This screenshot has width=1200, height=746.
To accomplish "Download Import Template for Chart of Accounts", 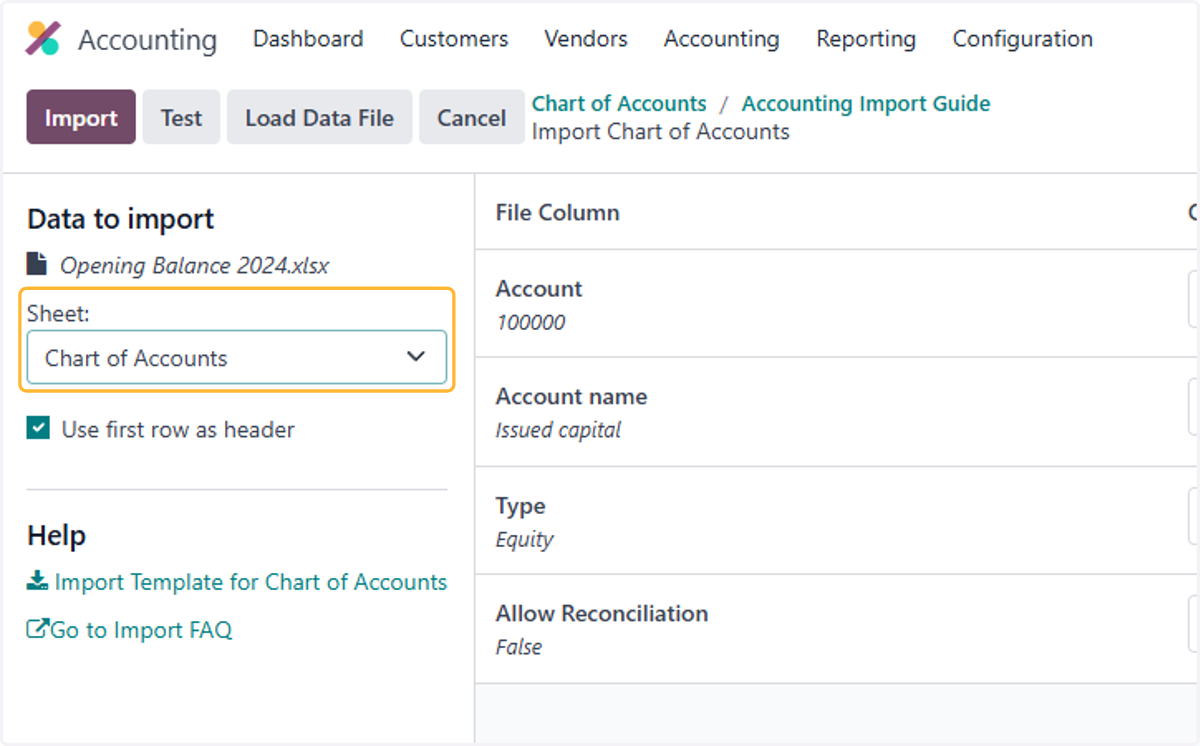I will pyautogui.click(x=237, y=582).
